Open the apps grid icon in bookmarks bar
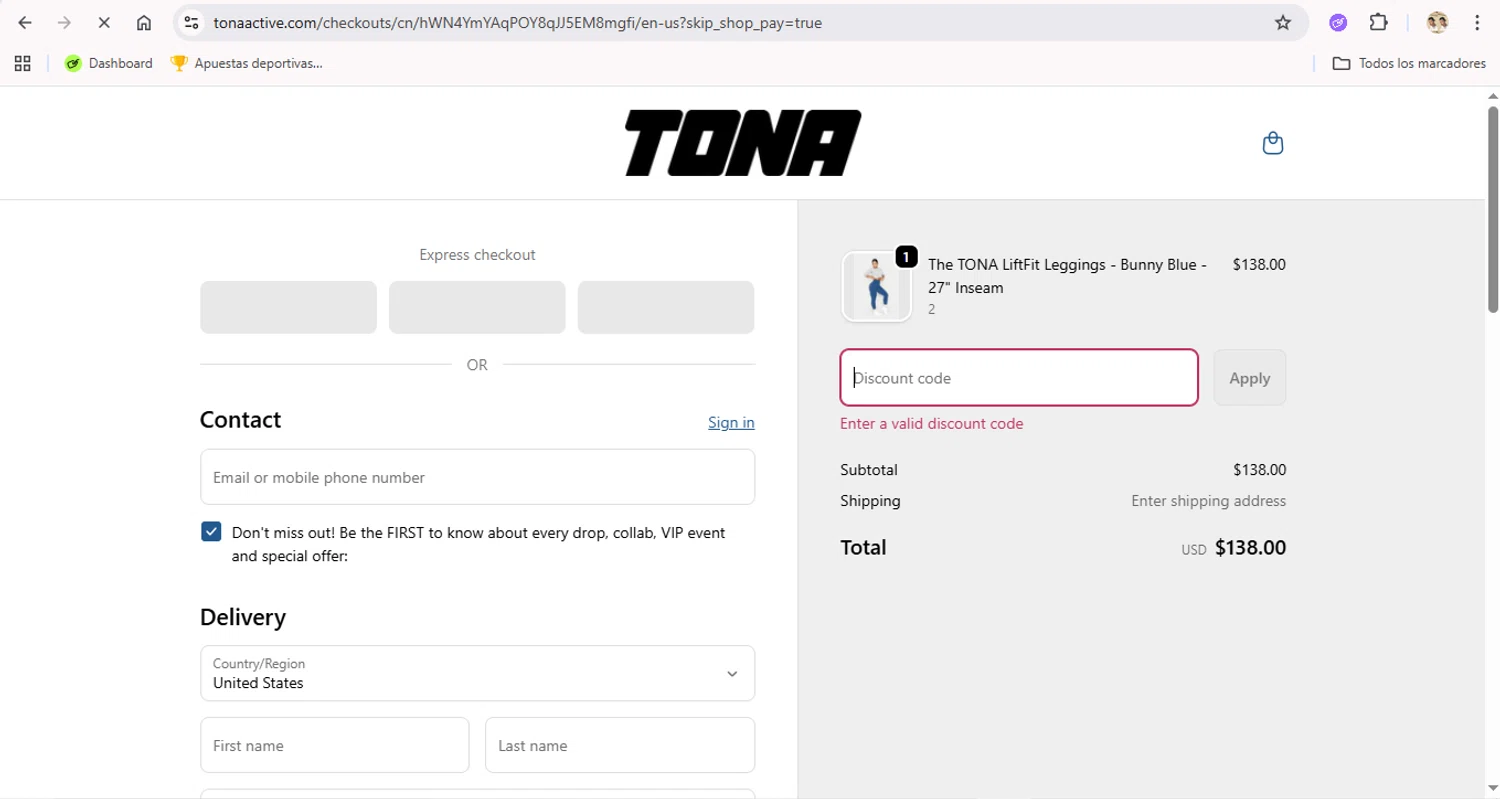 click(23, 63)
